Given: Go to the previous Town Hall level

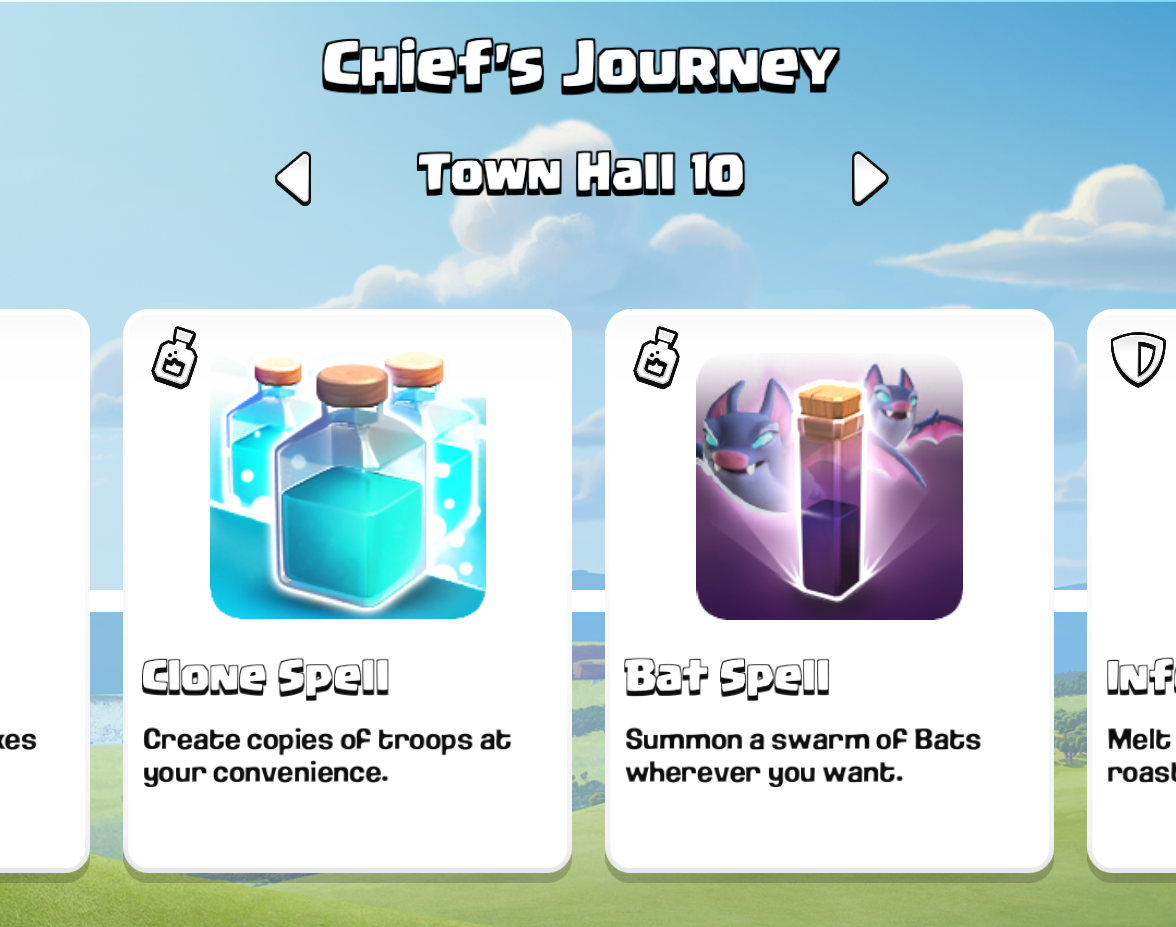Looking at the screenshot, I should pyautogui.click(x=293, y=178).
